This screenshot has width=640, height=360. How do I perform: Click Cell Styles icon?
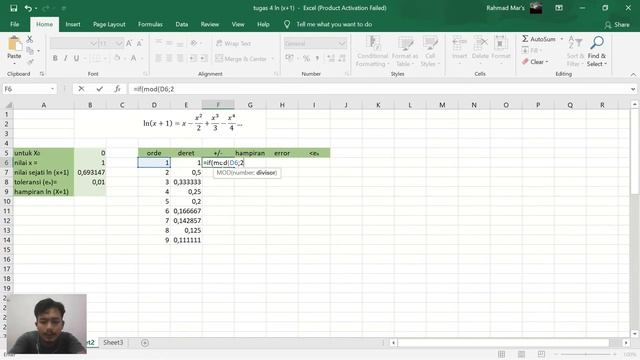coord(430,43)
